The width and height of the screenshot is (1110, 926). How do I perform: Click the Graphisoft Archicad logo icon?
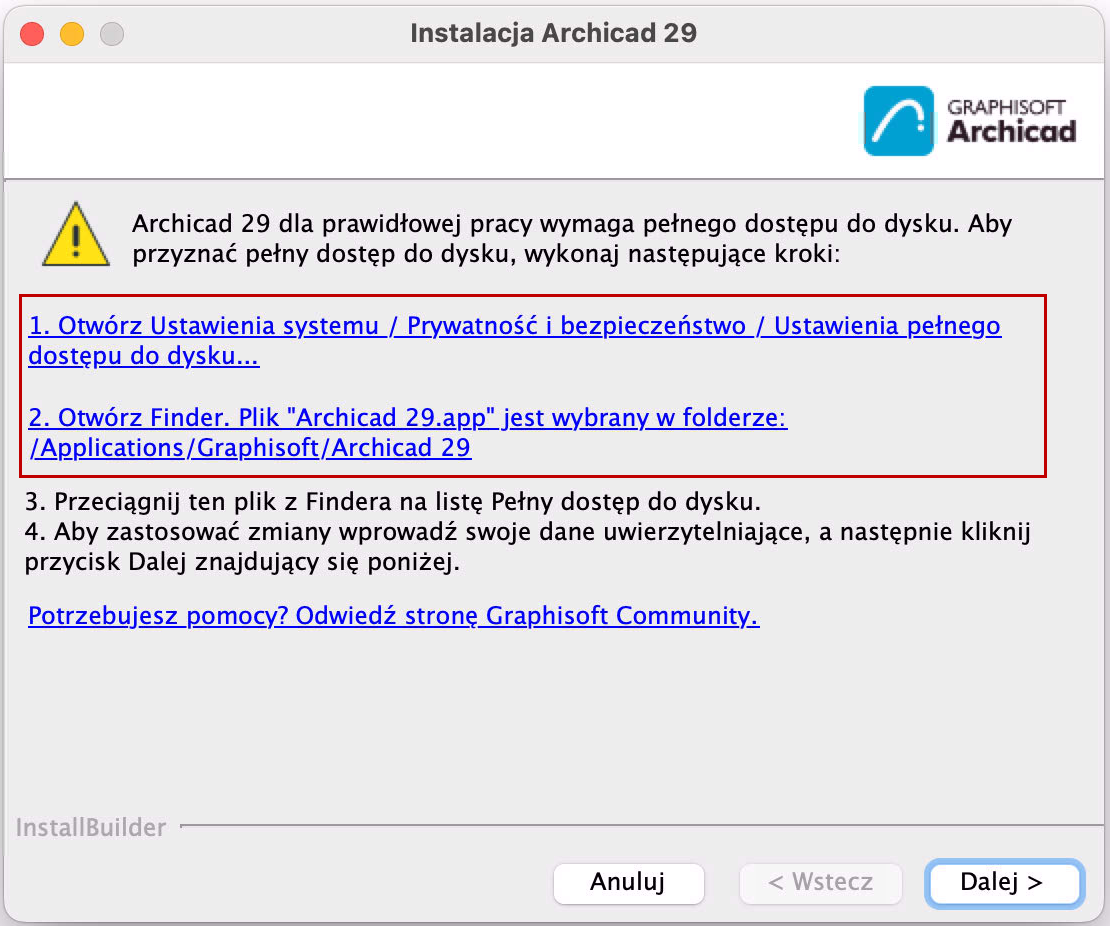click(898, 120)
